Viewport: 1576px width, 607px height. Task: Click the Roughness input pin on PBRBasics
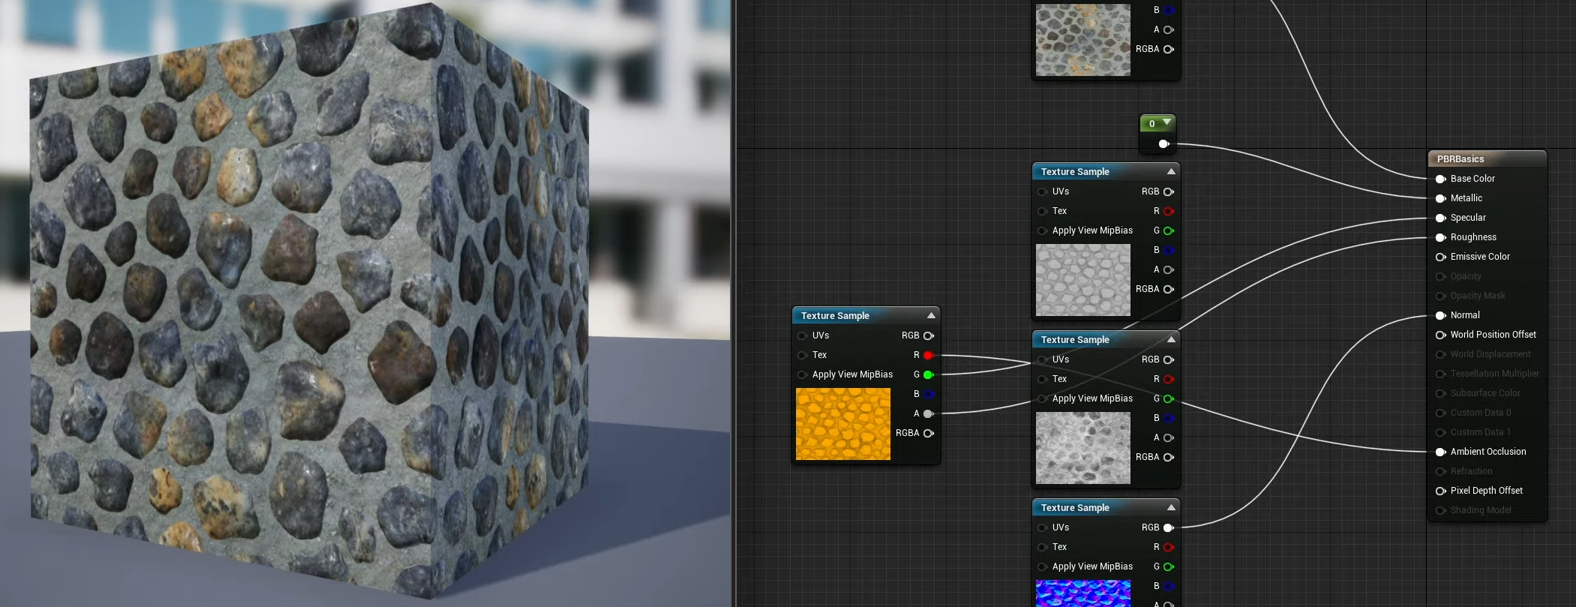[1441, 237]
